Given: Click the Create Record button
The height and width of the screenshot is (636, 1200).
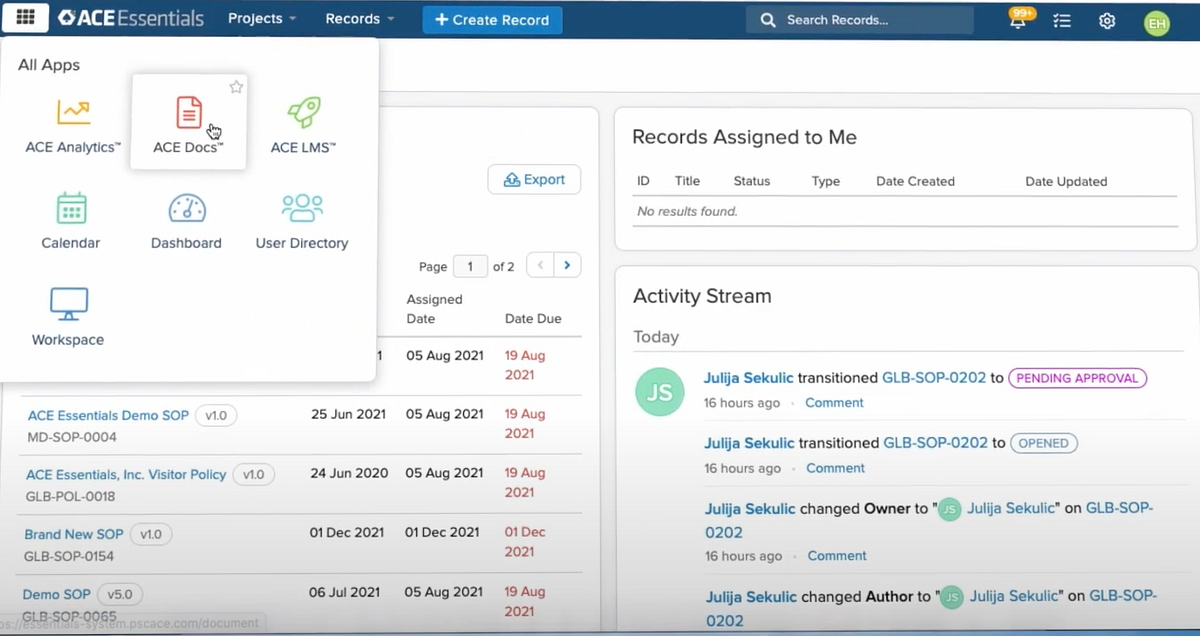Looking at the screenshot, I should [x=492, y=19].
